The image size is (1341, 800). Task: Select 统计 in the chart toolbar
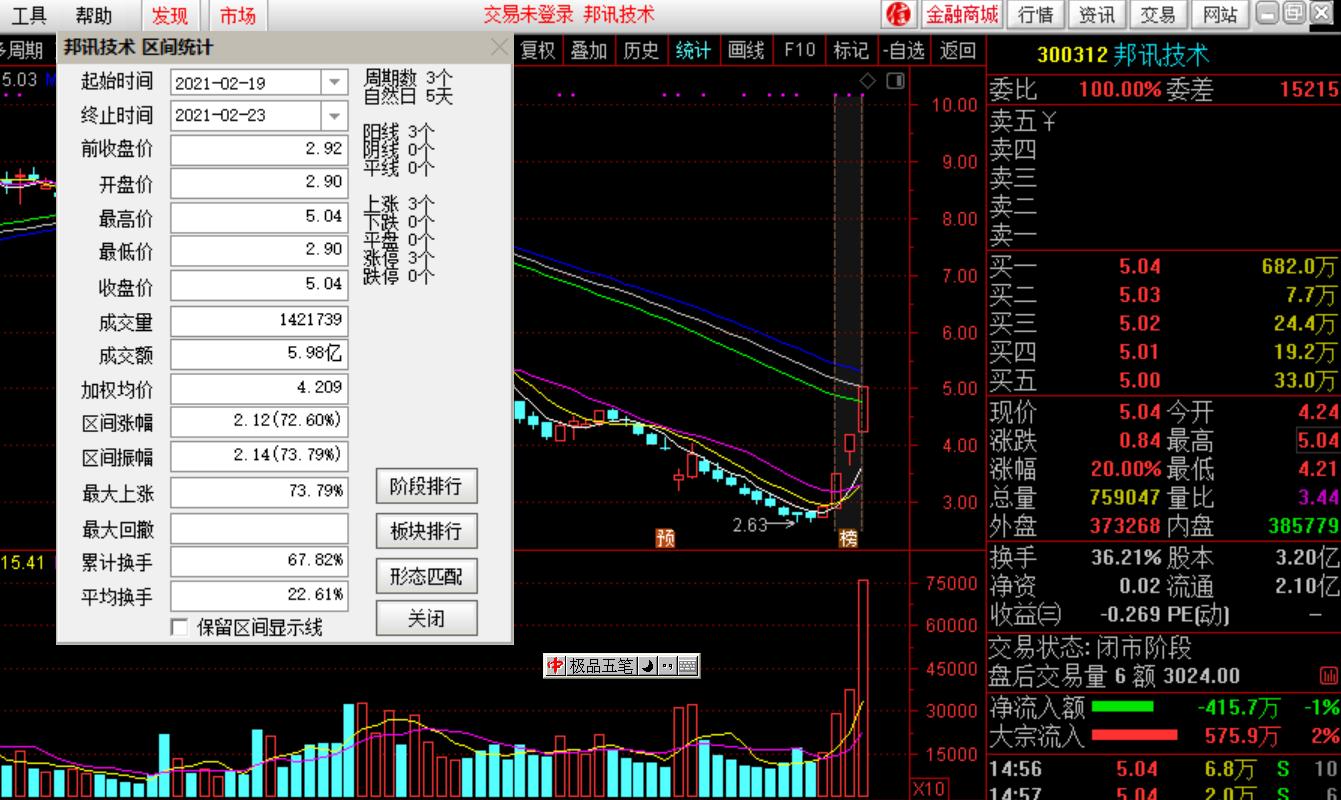pyautogui.click(x=693, y=50)
